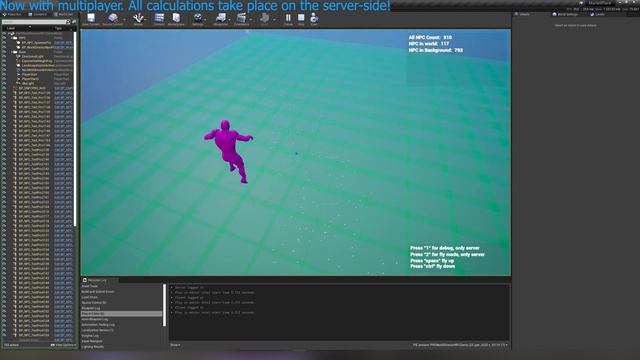This screenshot has width=640, height=360.
Task: Open the Blueprints dropdown arrow
Action: point(230,19)
